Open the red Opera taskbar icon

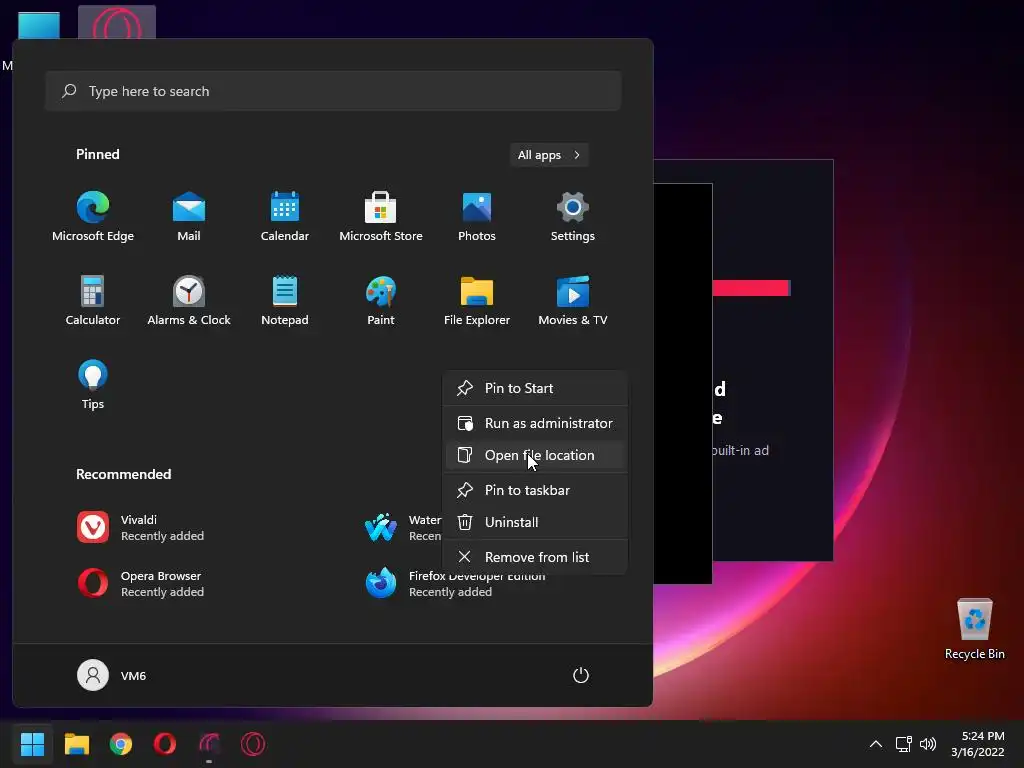165,744
